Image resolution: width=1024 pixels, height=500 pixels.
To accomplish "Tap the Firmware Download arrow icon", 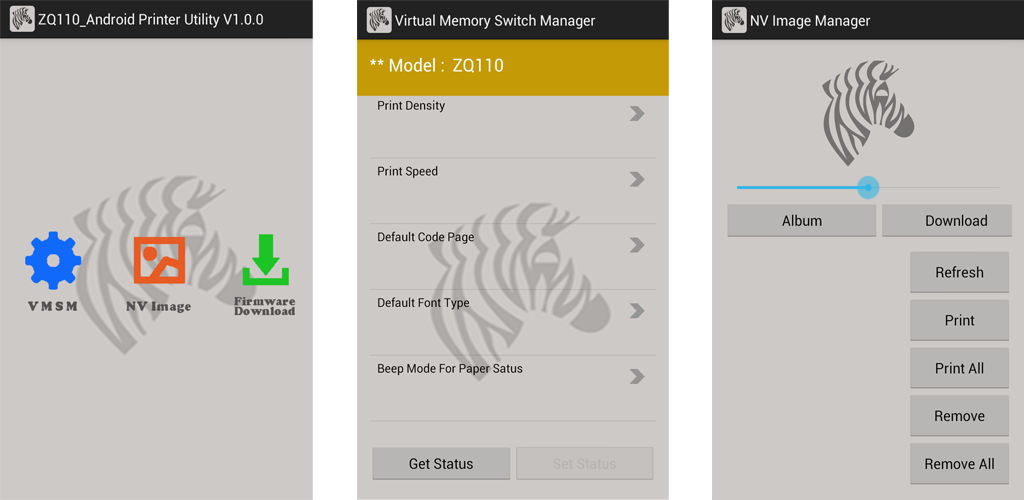I will pos(265,262).
